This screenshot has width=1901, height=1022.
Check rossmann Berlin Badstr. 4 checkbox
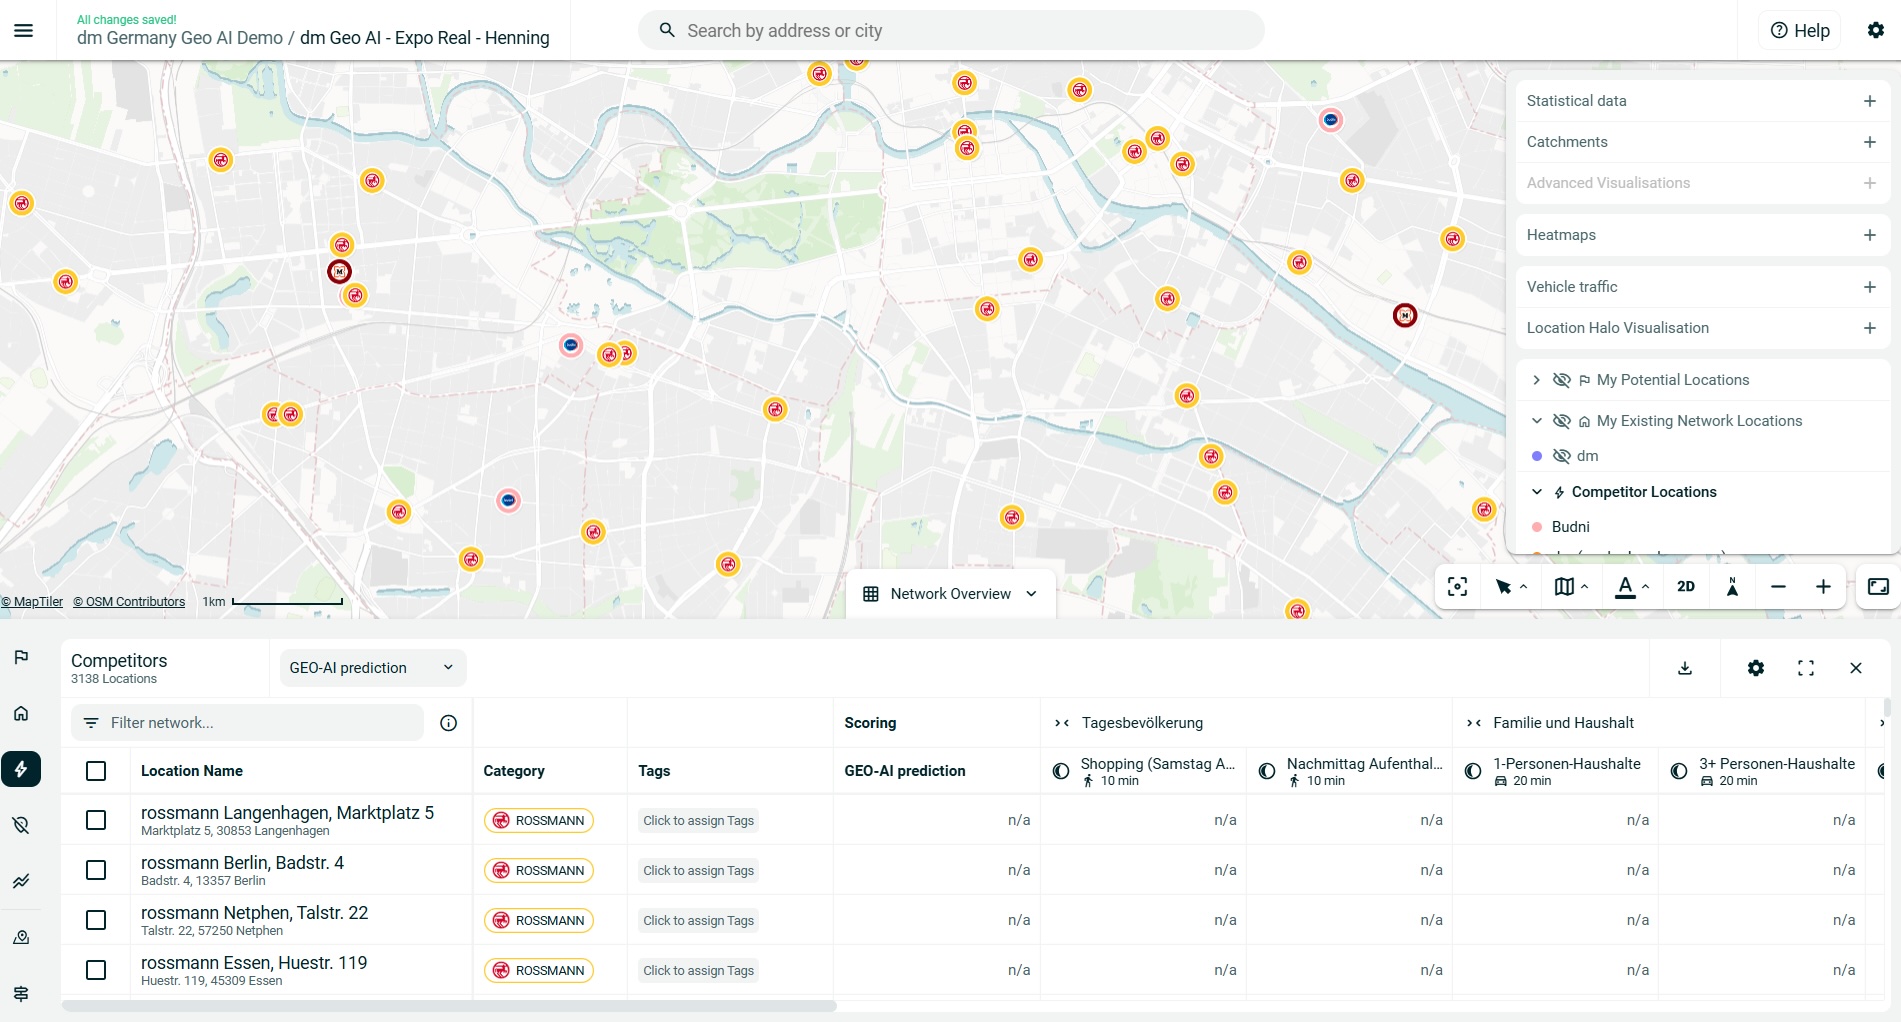coord(96,870)
